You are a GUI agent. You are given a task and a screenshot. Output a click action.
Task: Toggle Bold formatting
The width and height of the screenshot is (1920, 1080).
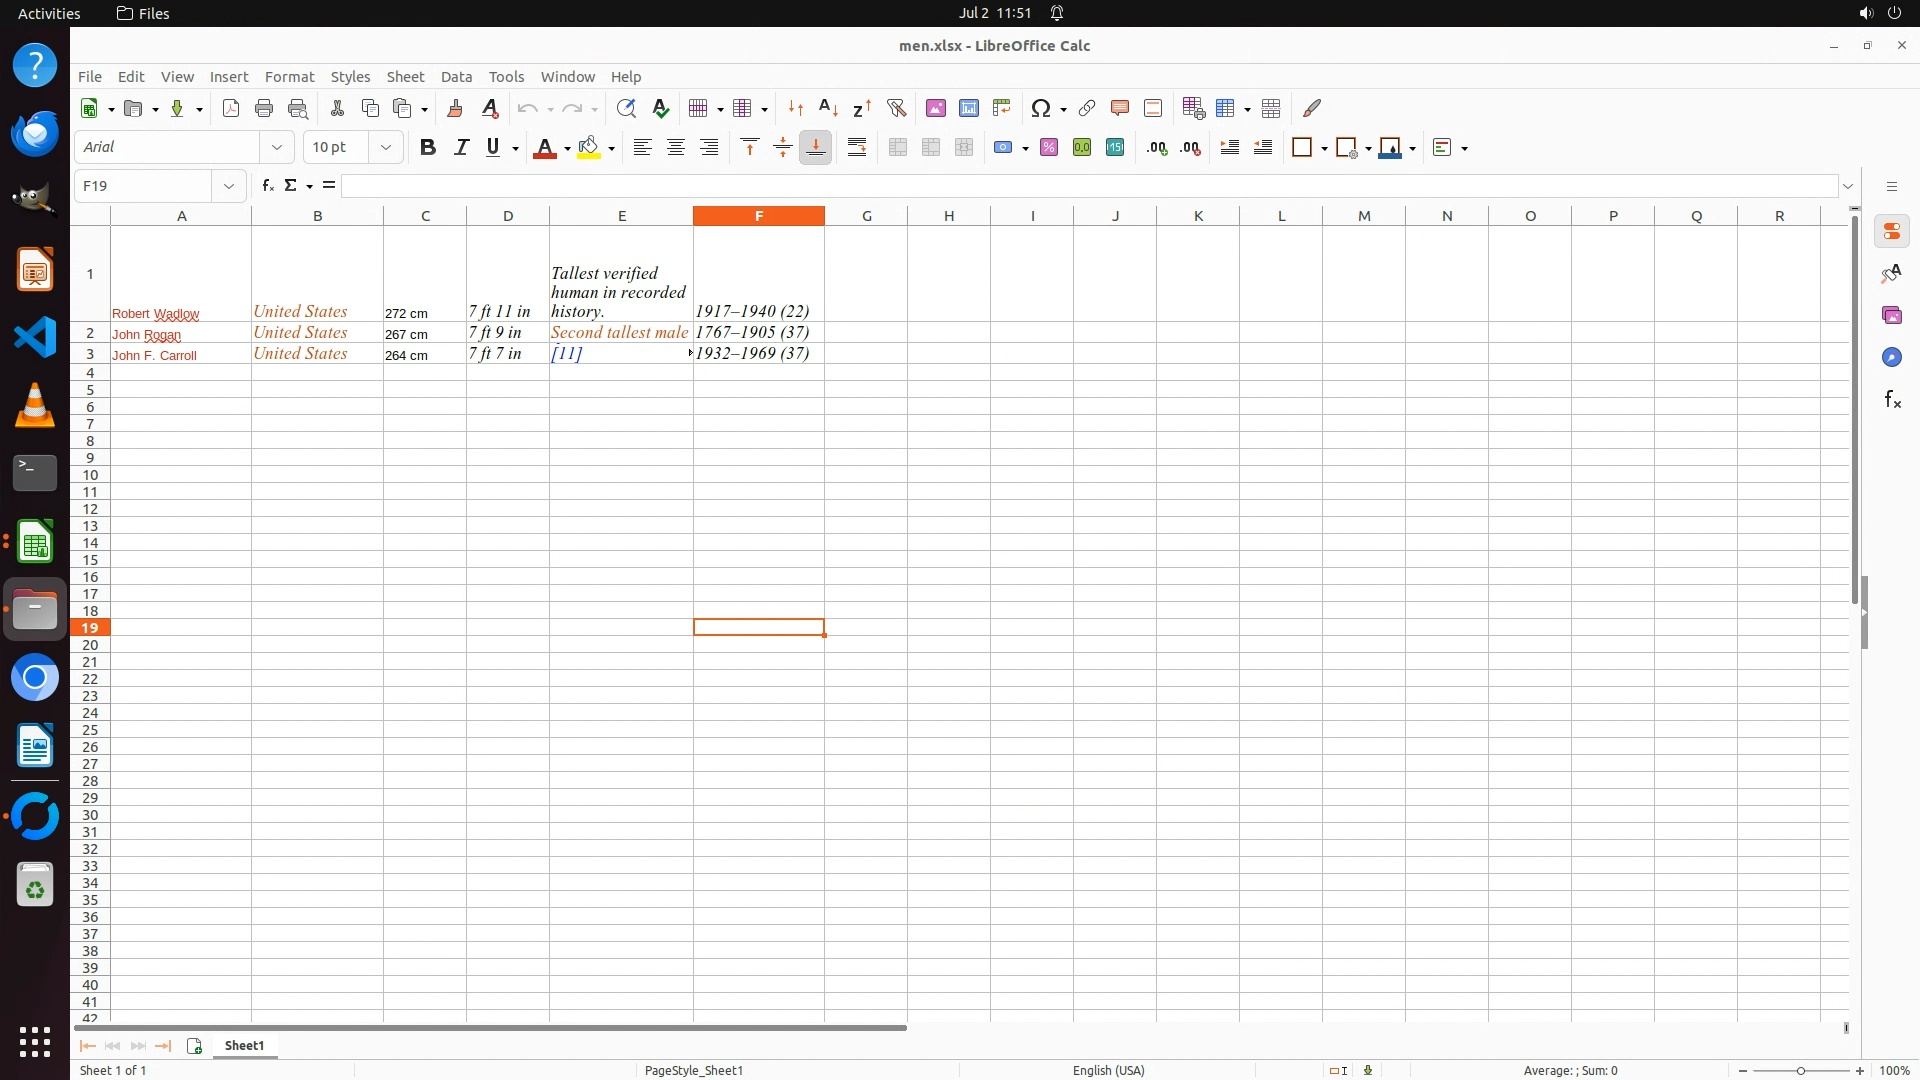(428, 147)
